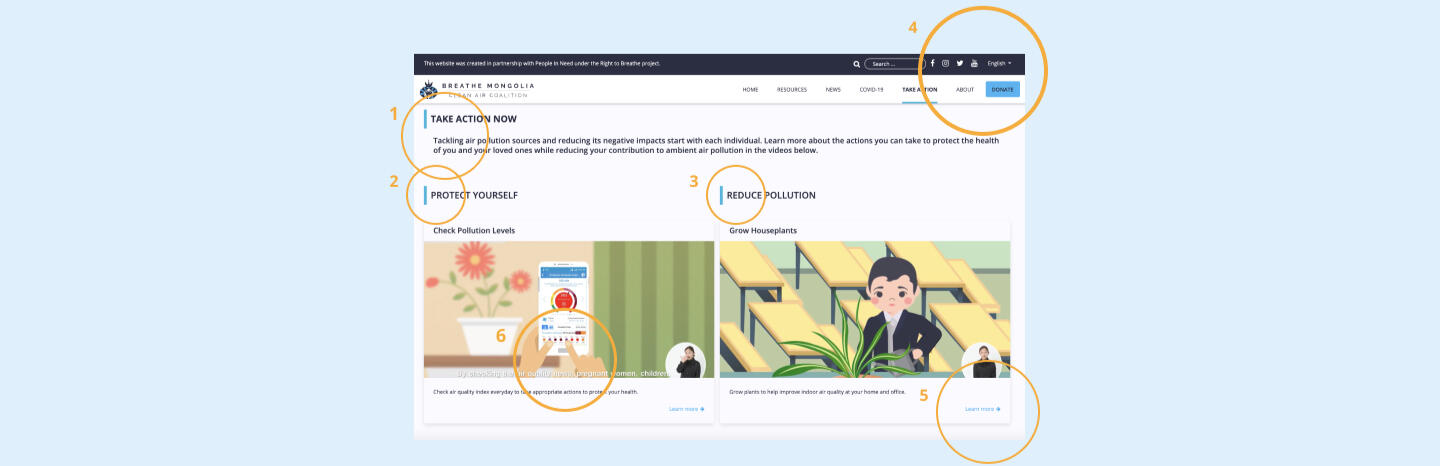Select the News menu item
This screenshot has height=466, width=1440.
click(x=832, y=90)
